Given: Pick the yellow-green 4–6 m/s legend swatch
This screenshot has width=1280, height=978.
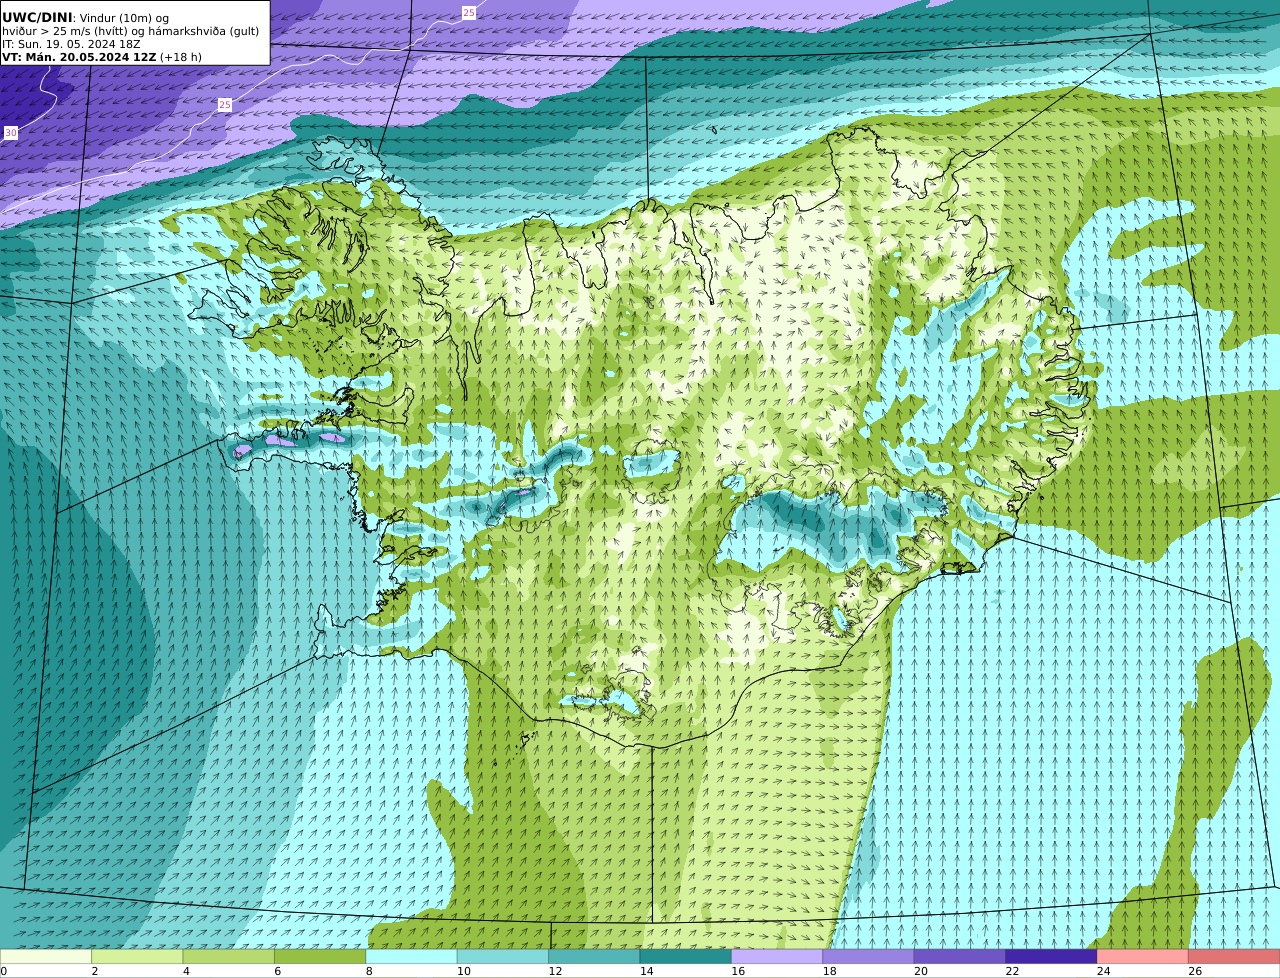Looking at the screenshot, I should [229, 956].
